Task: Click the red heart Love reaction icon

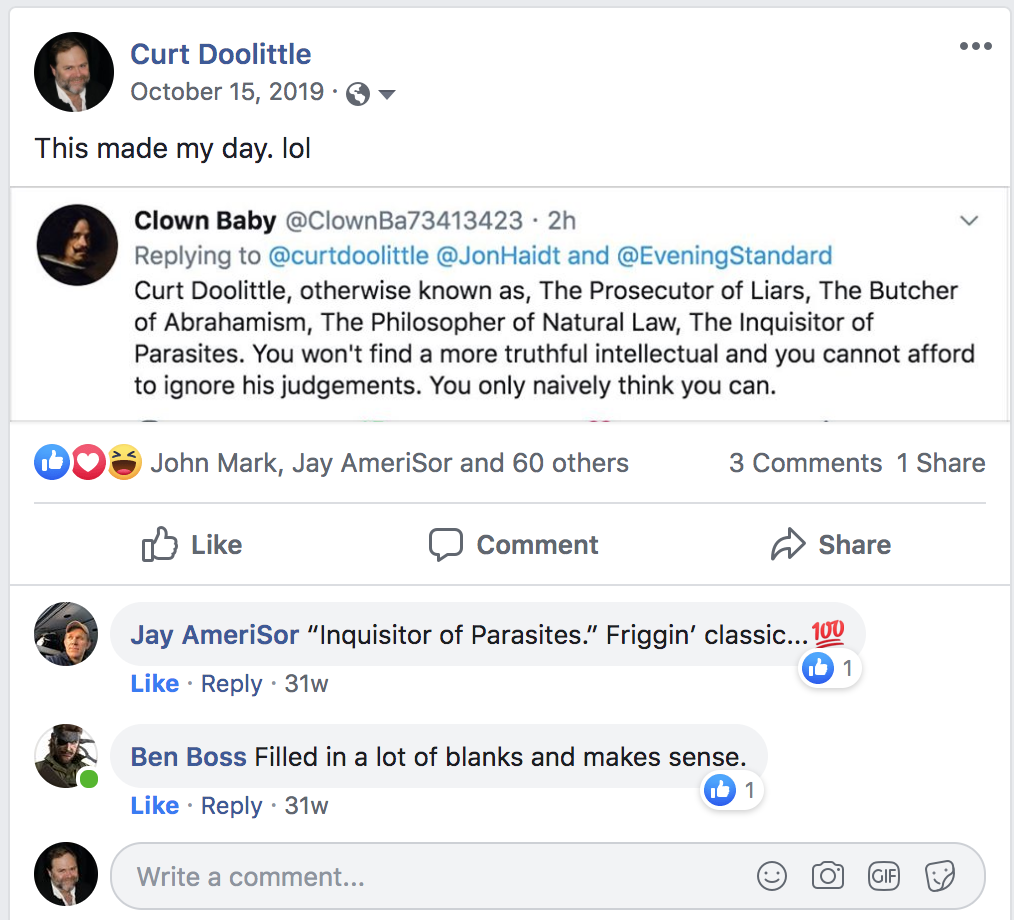Action: pyautogui.click(x=89, y=462)
